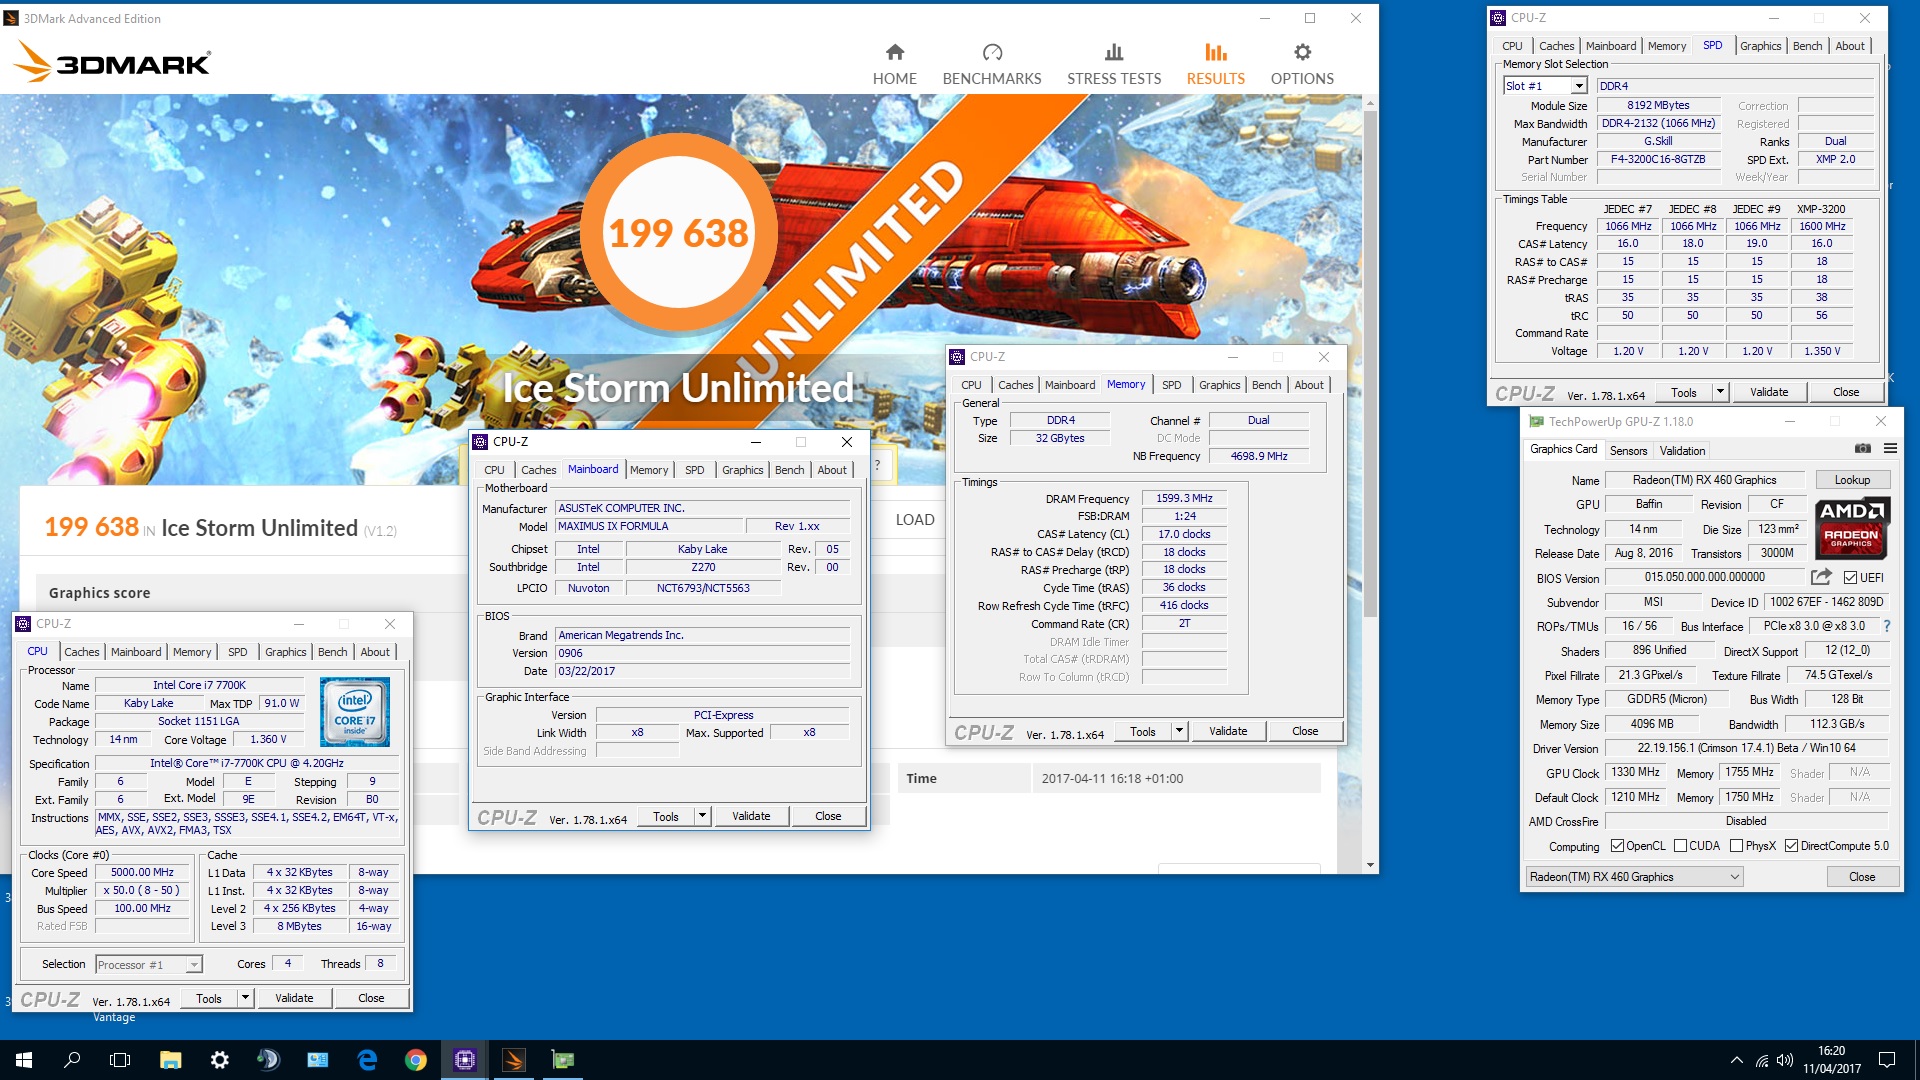Open Bench tab in CPU-Z SPD window
This screenshot has width=1920, height=1080.
(x=1807, y=46)
